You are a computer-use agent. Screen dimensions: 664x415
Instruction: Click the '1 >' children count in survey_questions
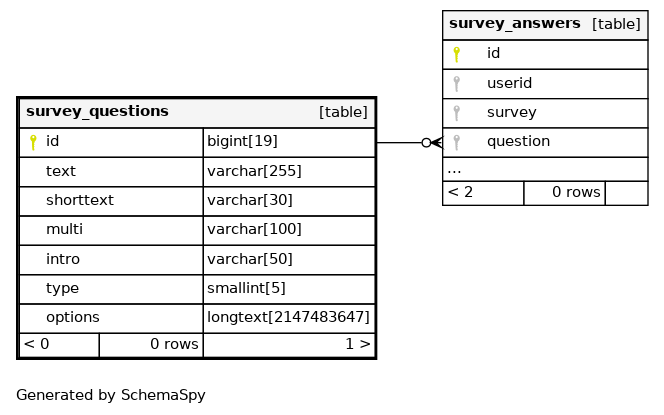[358, 344]
